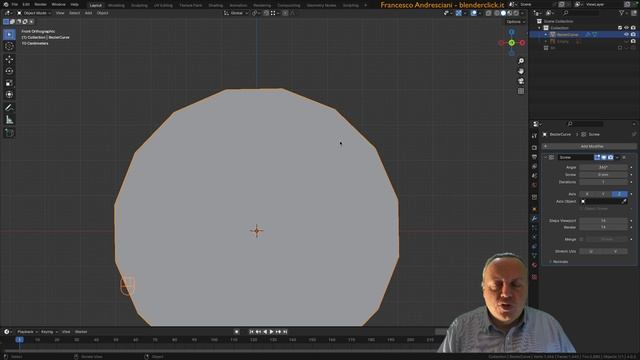This screenshot has height=360, width=640.
Task: Switch viewport to Solid shading
Action: [503, 13]
